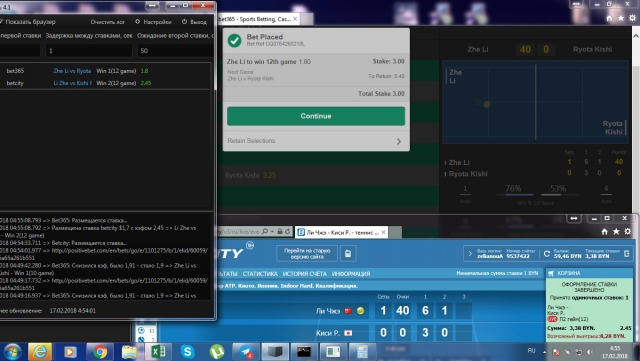This screenshot has width=640, height=361.
Task: Click RU language indicator in taskbar
Action: (x=531, y=350)
